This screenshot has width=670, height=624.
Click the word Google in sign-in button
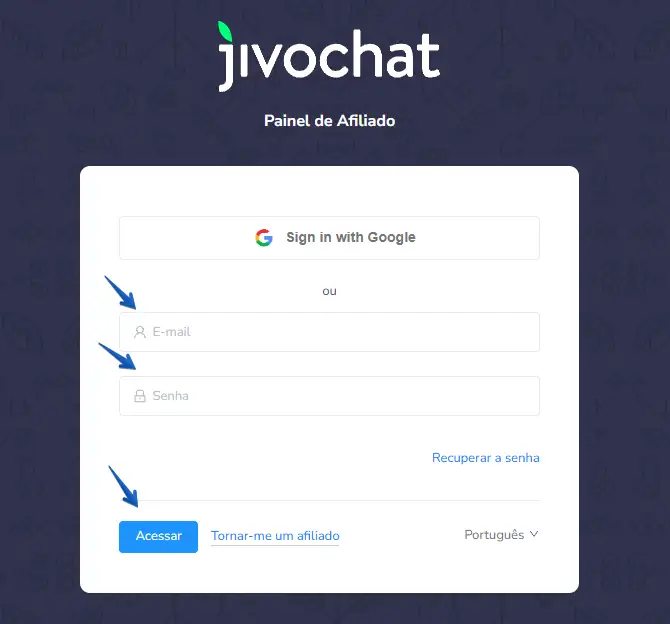pos(391,238)
